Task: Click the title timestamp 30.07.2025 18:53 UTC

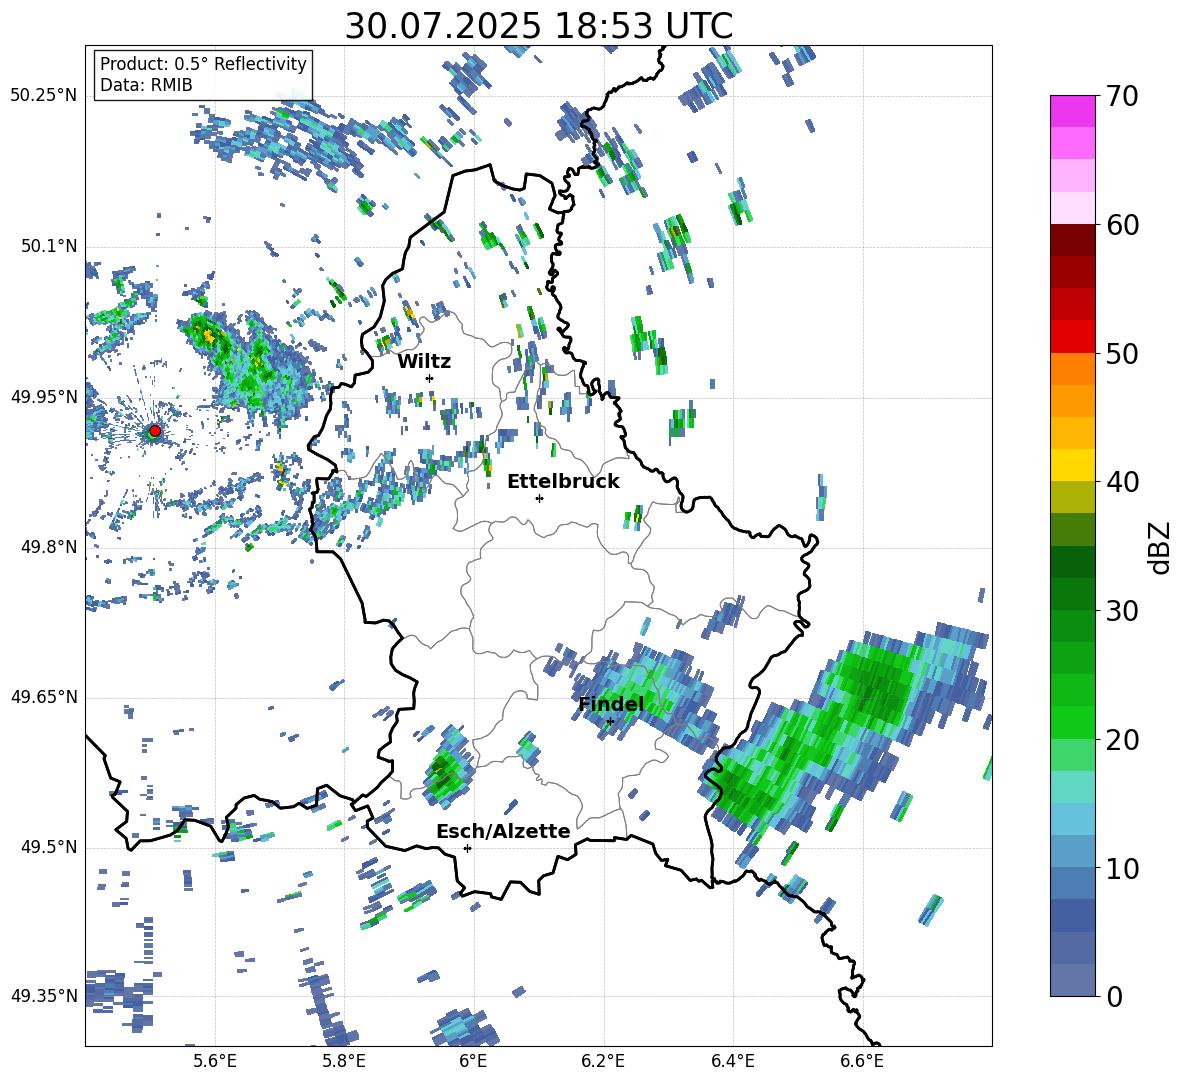Action: (539, 26)
